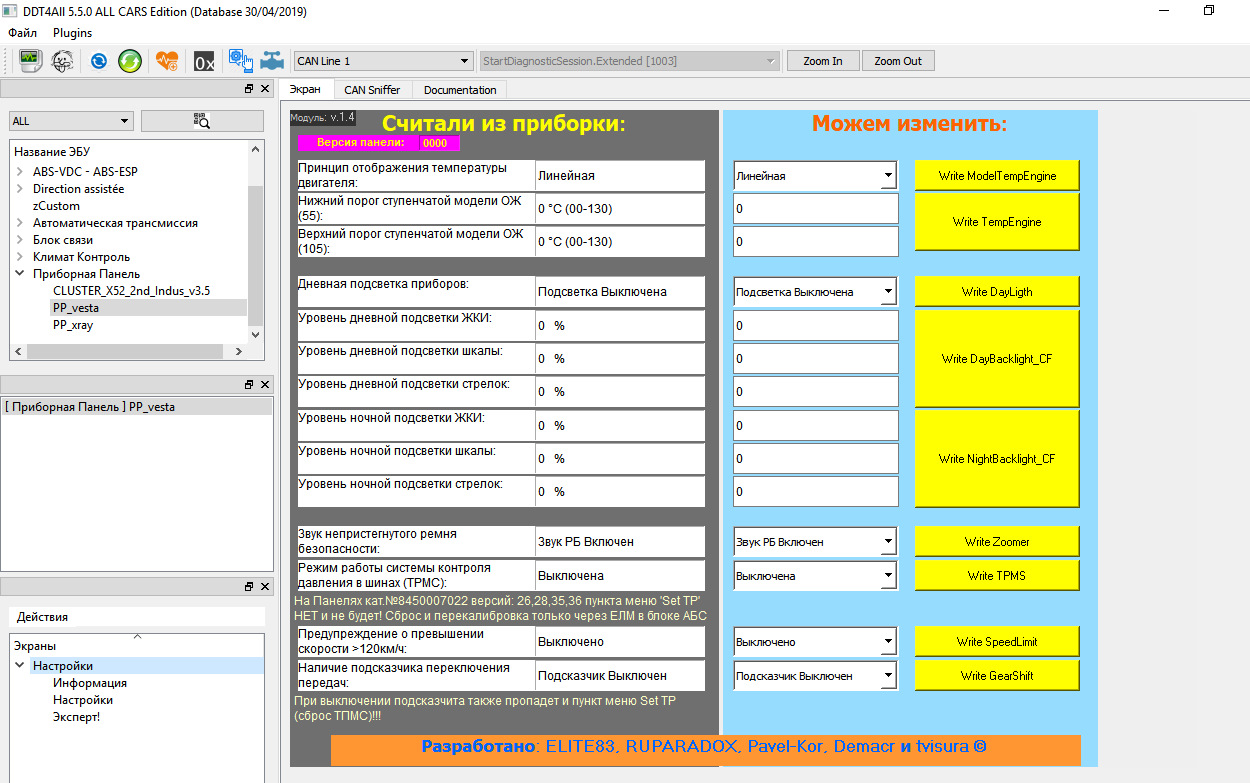Click the gear with hand pointer icon

(240, 61)
